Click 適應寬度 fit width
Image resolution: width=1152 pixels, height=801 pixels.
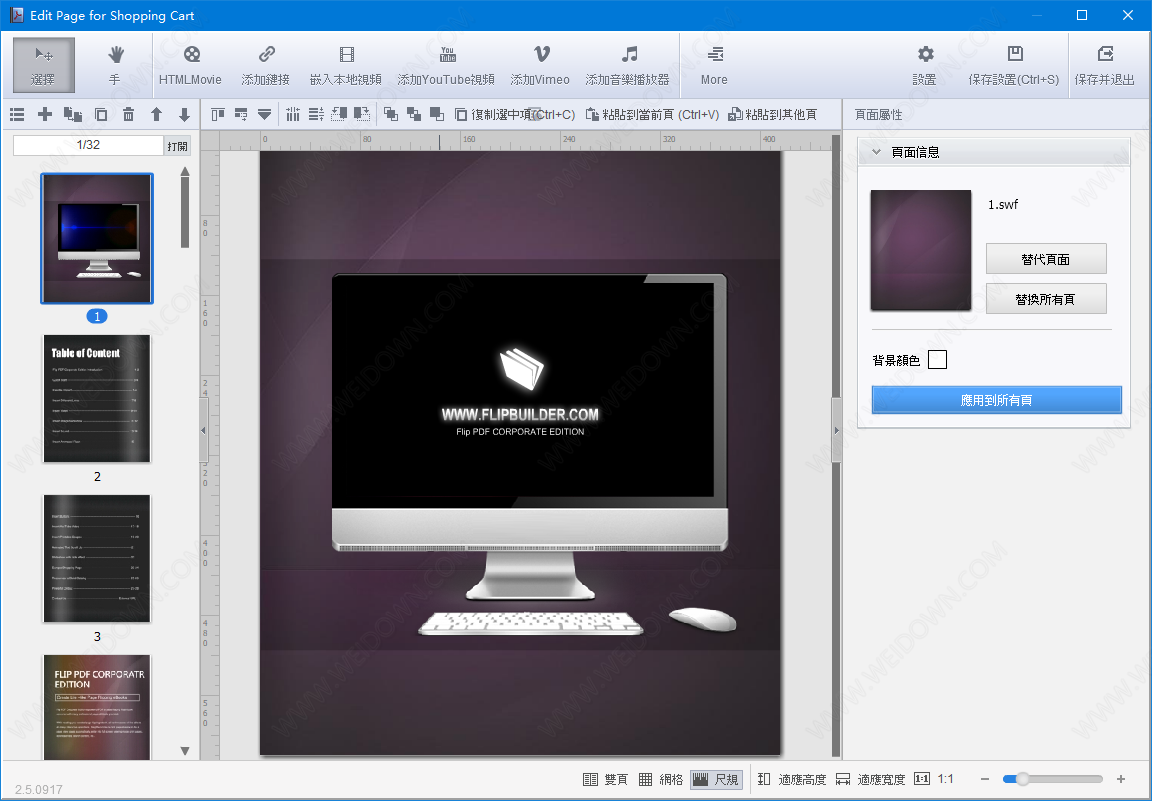click(871, 780)
